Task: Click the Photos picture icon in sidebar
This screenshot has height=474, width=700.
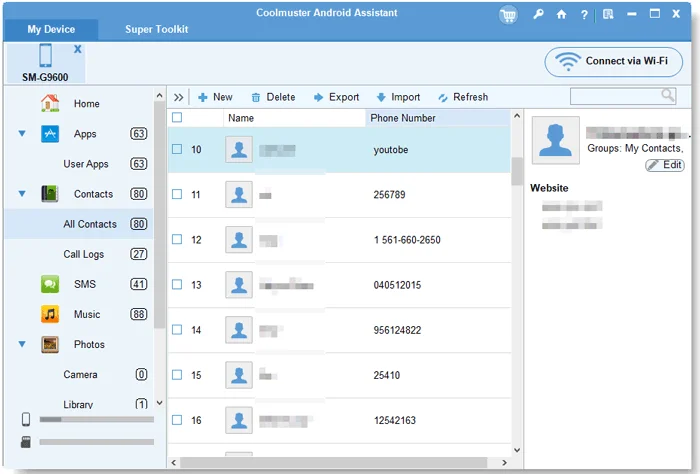Action: (x=50, y=344)
